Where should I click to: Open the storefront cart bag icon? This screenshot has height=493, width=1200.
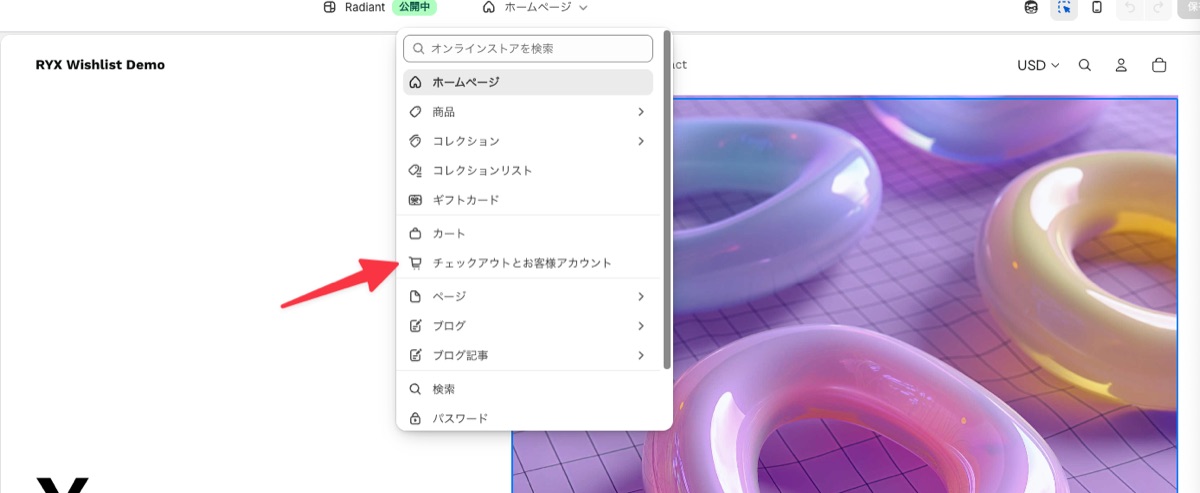(1159, 65)
